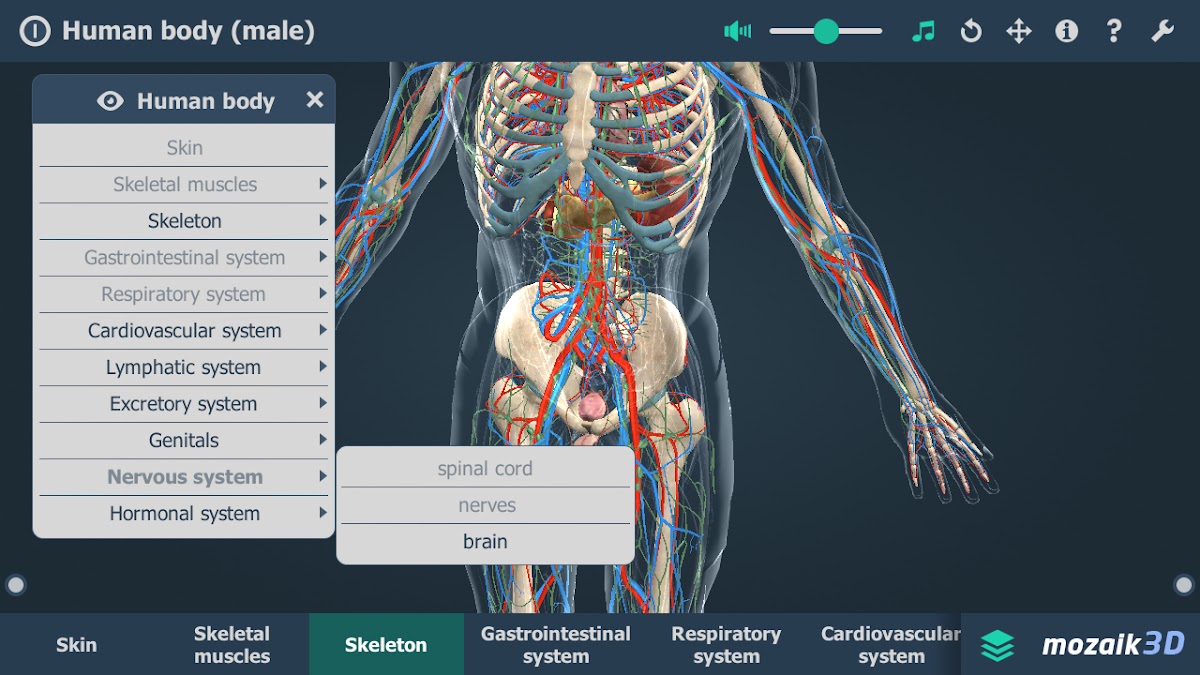Click the power icon in the title bar
The image size is (1200, 675).
coord(34,31)
